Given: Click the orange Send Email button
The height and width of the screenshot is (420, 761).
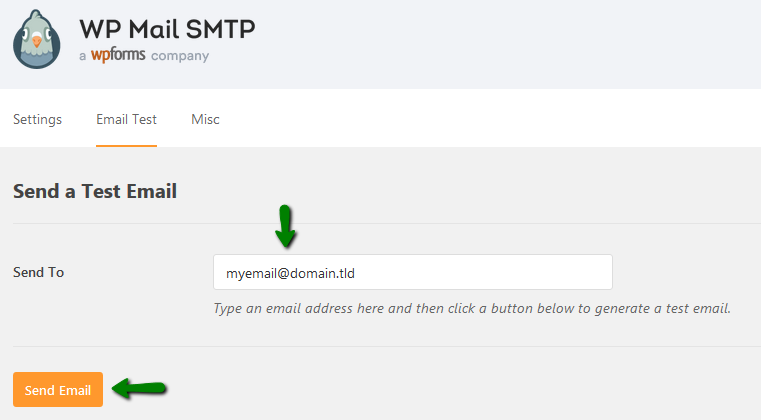Looking at the screenshot, I should tap(58, 389).
